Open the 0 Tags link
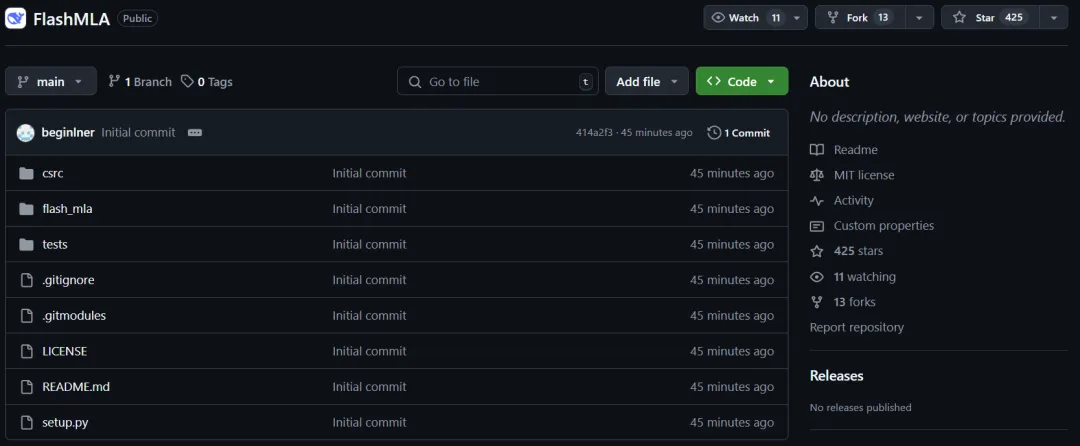This screenshot has width=1080, height=446. [x=207, y=82]
